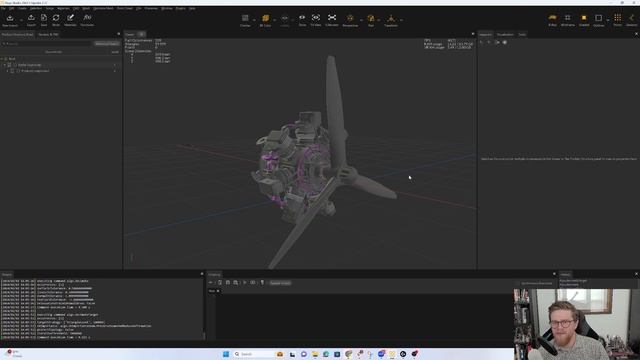Click the fourth Scripting toolbar icon
The image size is (640, 360).
pos(236,282)
